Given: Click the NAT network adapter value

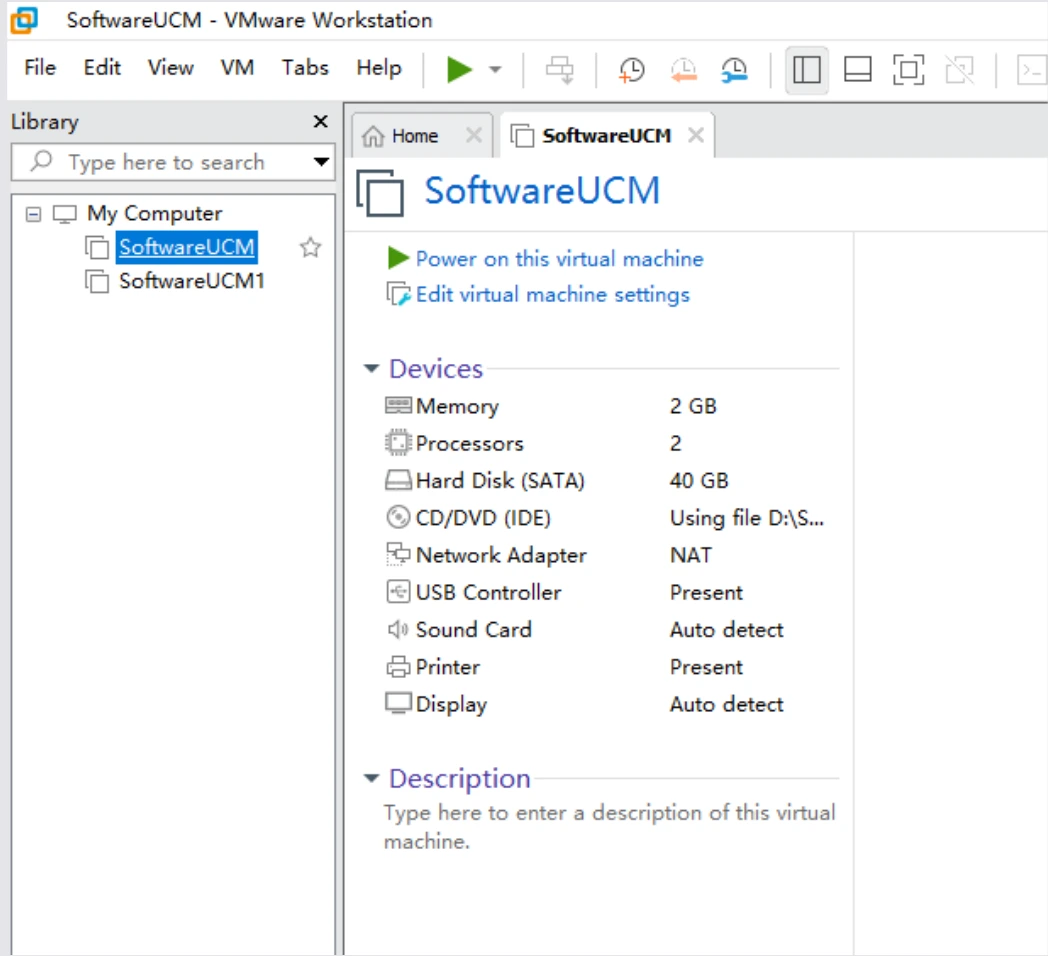Looking at the screenshot, I should pos(691,555).
